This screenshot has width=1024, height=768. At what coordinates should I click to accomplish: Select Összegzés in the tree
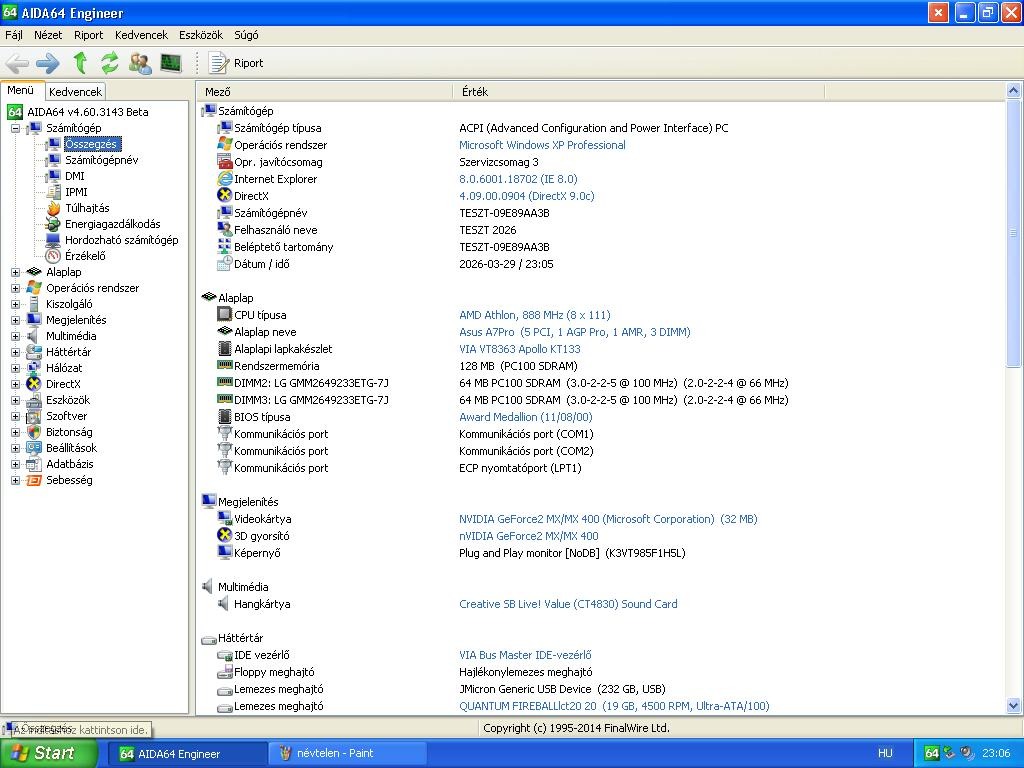pyautogui.click(x=91, y=144)
